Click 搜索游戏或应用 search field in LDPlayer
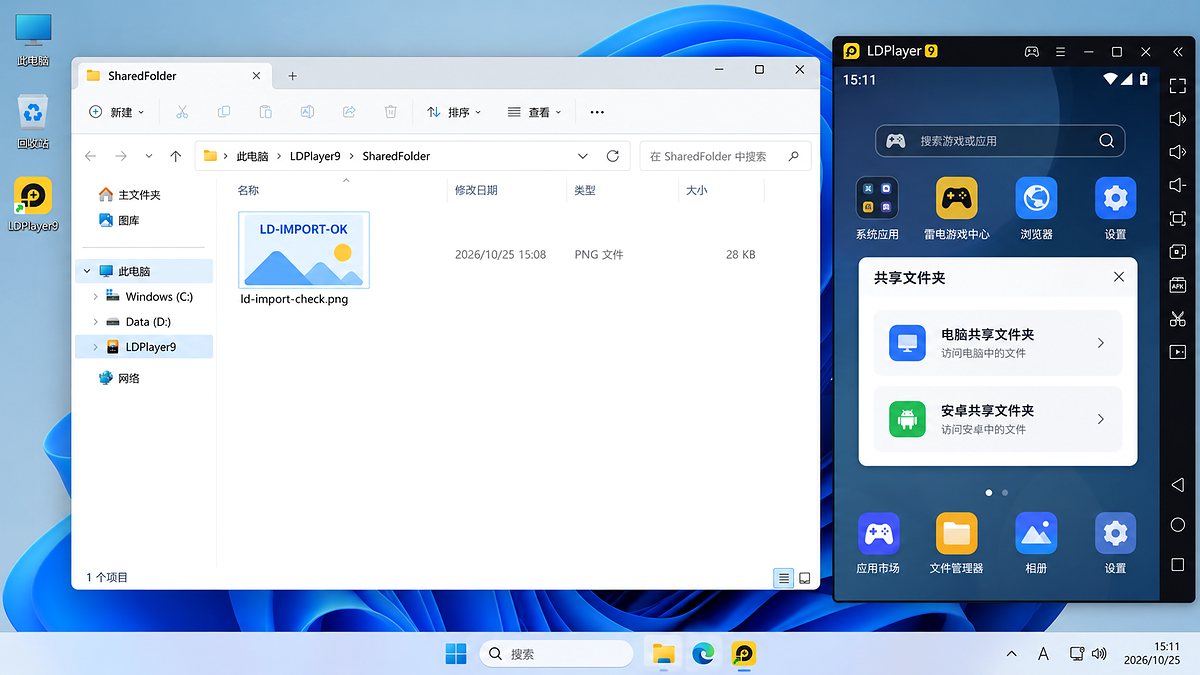1200x675 pixels. click(1000, 141)
